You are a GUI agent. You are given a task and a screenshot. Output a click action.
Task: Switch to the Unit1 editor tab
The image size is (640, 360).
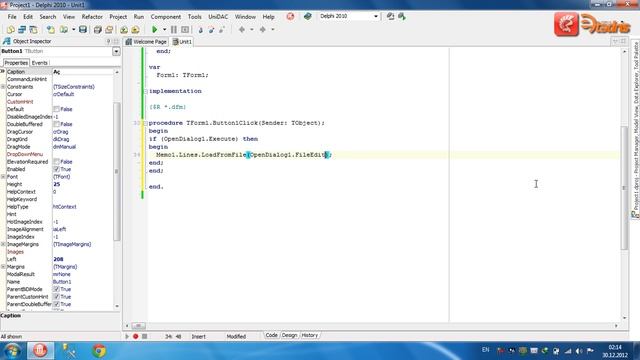pyautogui.click(x=182, y=42)
